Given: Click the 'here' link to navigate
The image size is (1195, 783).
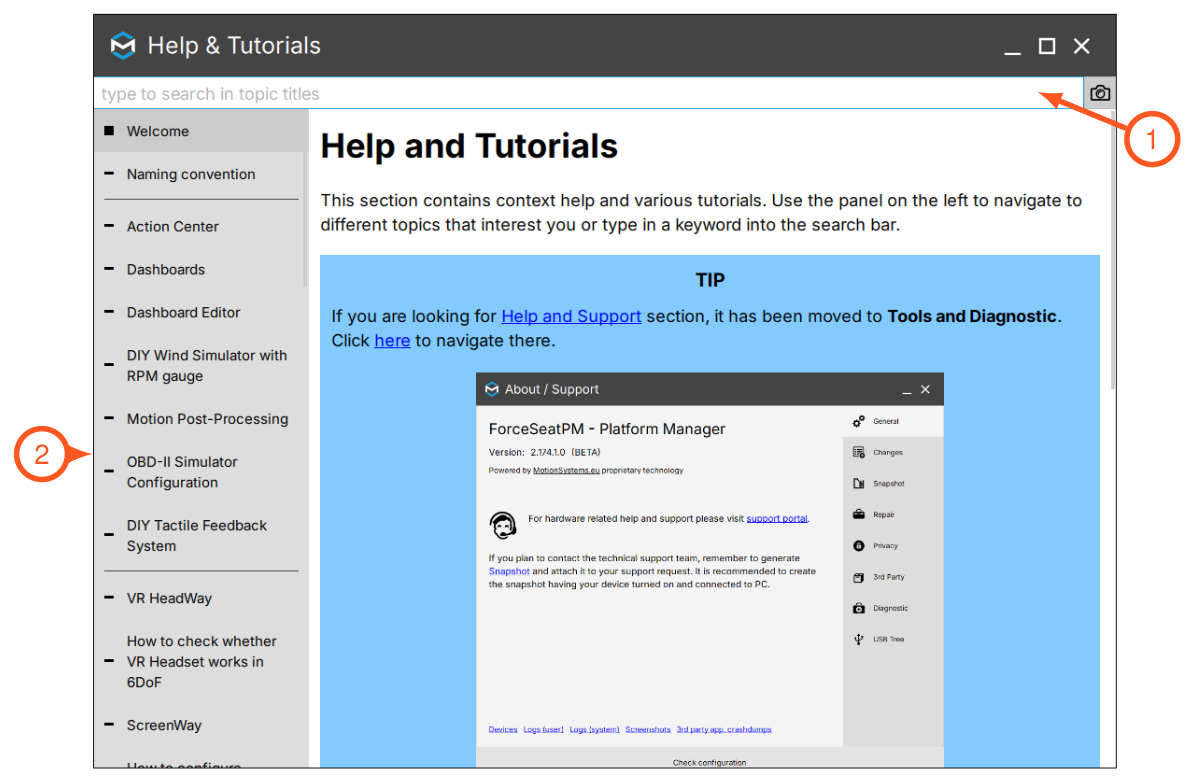Looking at the screenshot, I should [392, 341].
